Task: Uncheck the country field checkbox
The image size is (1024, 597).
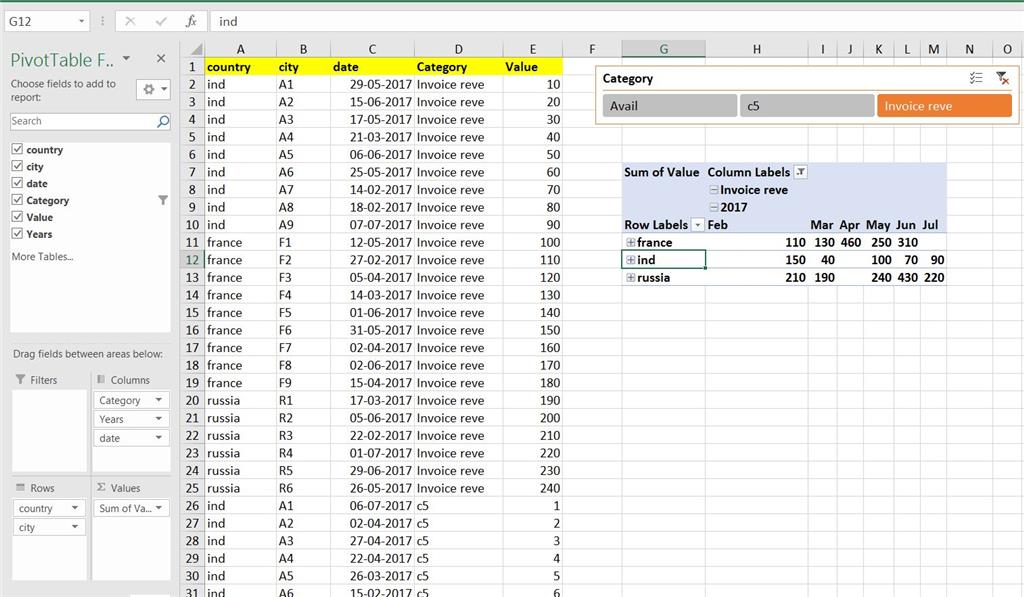Action: (x=18, y=149)
